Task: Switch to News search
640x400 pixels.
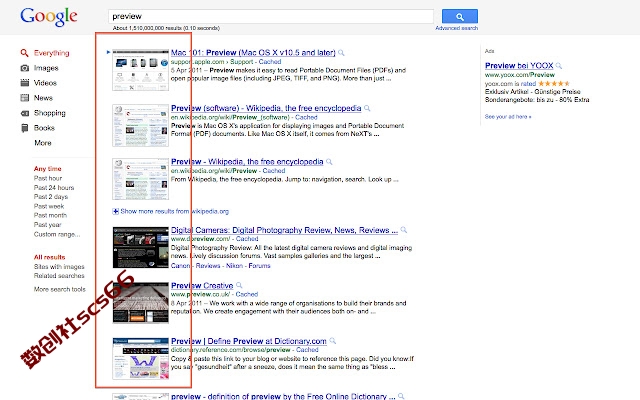Action: 43,98
